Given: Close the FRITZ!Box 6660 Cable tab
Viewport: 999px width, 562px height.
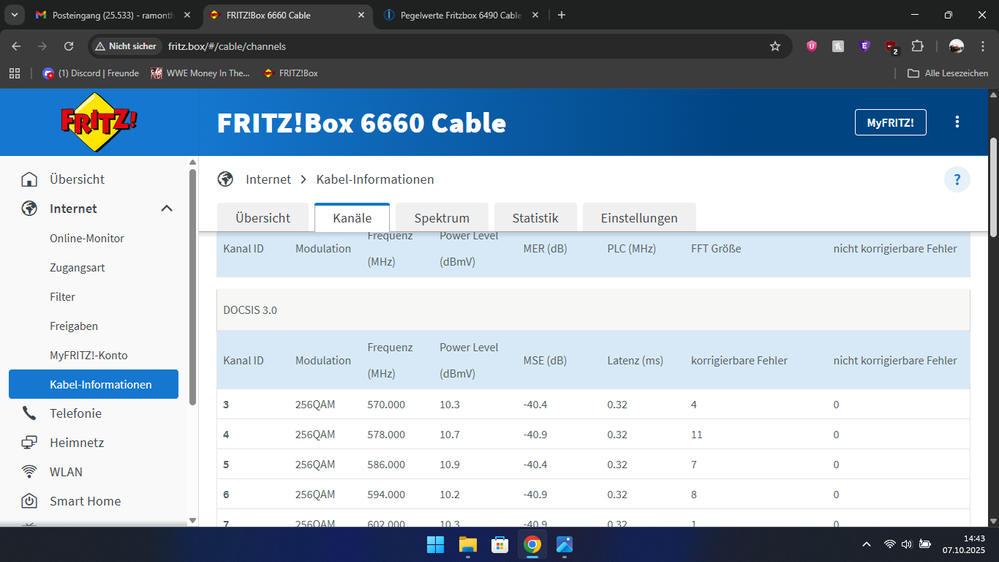Looking at the screenshot, I should [x=361, y=15].
